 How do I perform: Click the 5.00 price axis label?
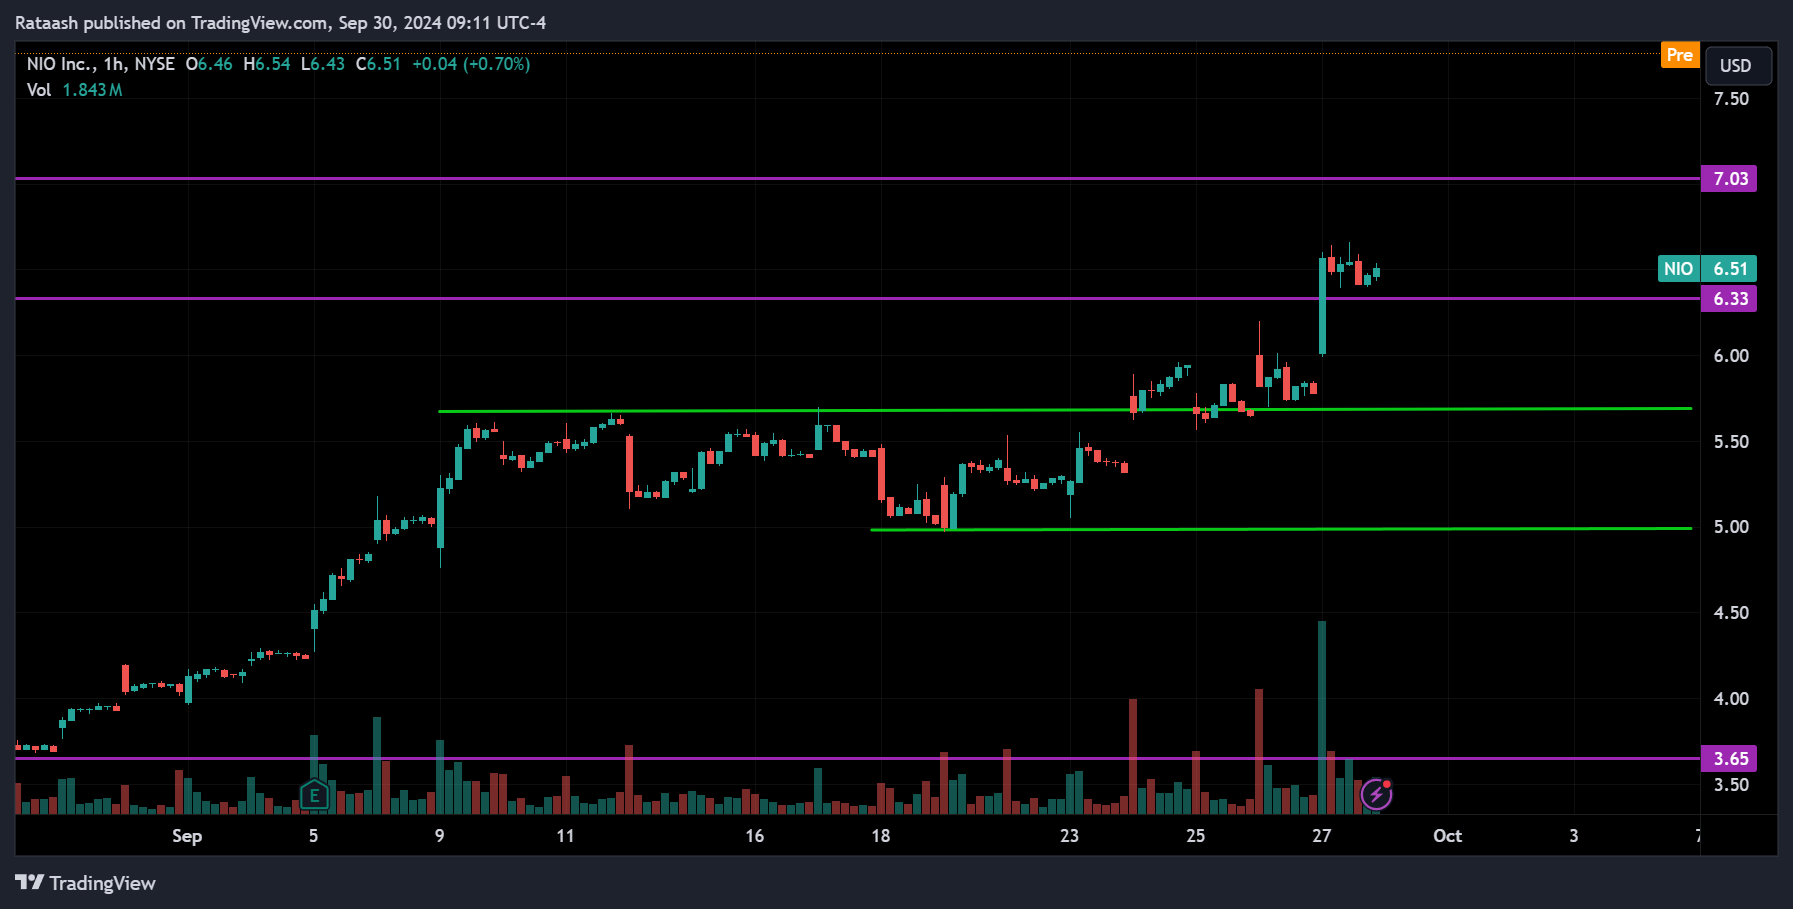tap(1731, 527)
